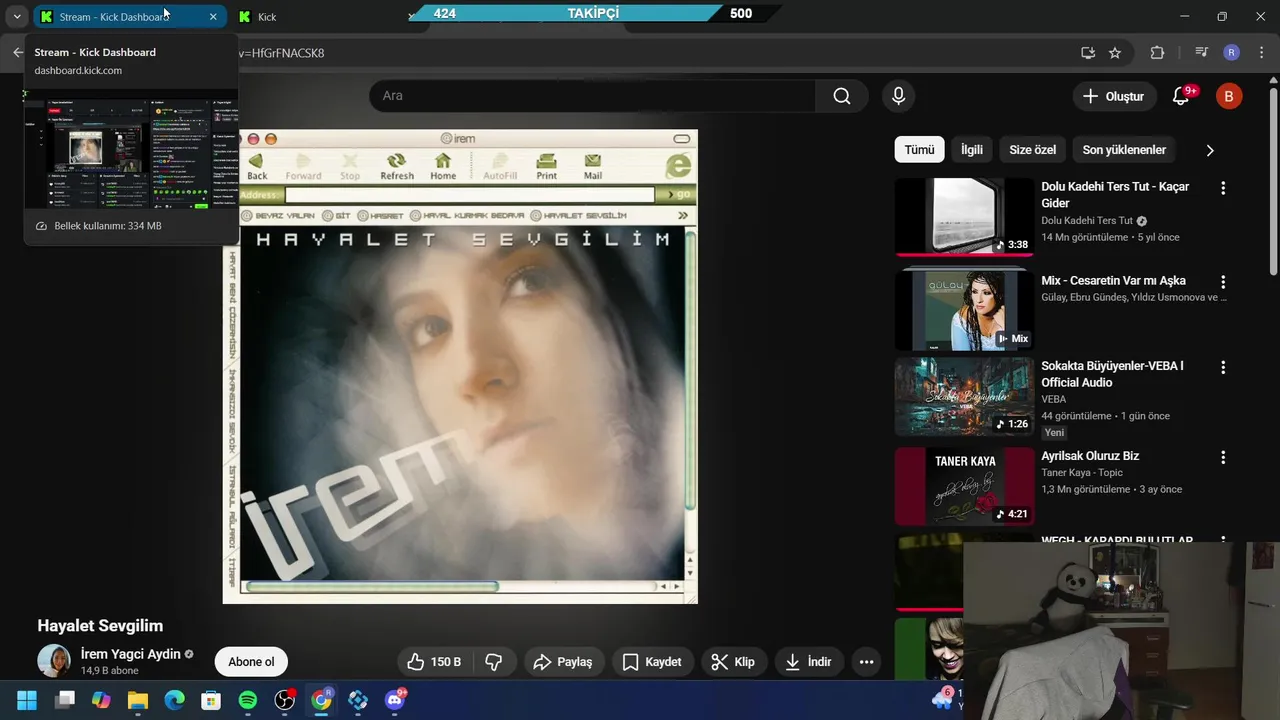The width and height of the screenshot is (1280, 720).
Task: Open OBS Studio from taskbar
Action: (x=285, y=700)
